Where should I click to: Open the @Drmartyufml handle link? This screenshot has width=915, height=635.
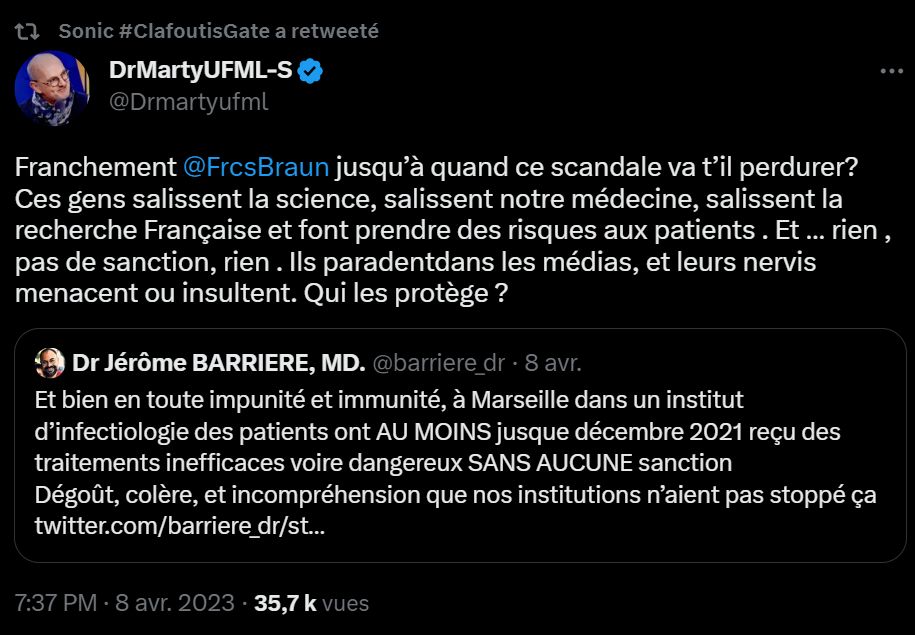click(187, 102)
